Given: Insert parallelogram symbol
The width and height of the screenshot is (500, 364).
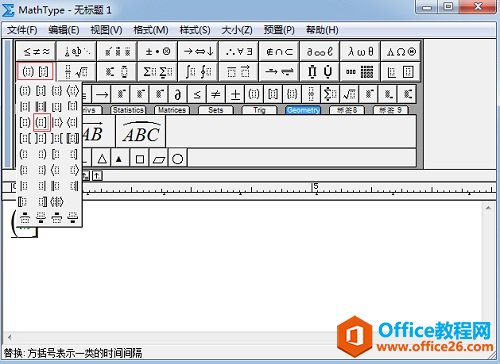Looking at the screenshot, I should tap(159, 159).
